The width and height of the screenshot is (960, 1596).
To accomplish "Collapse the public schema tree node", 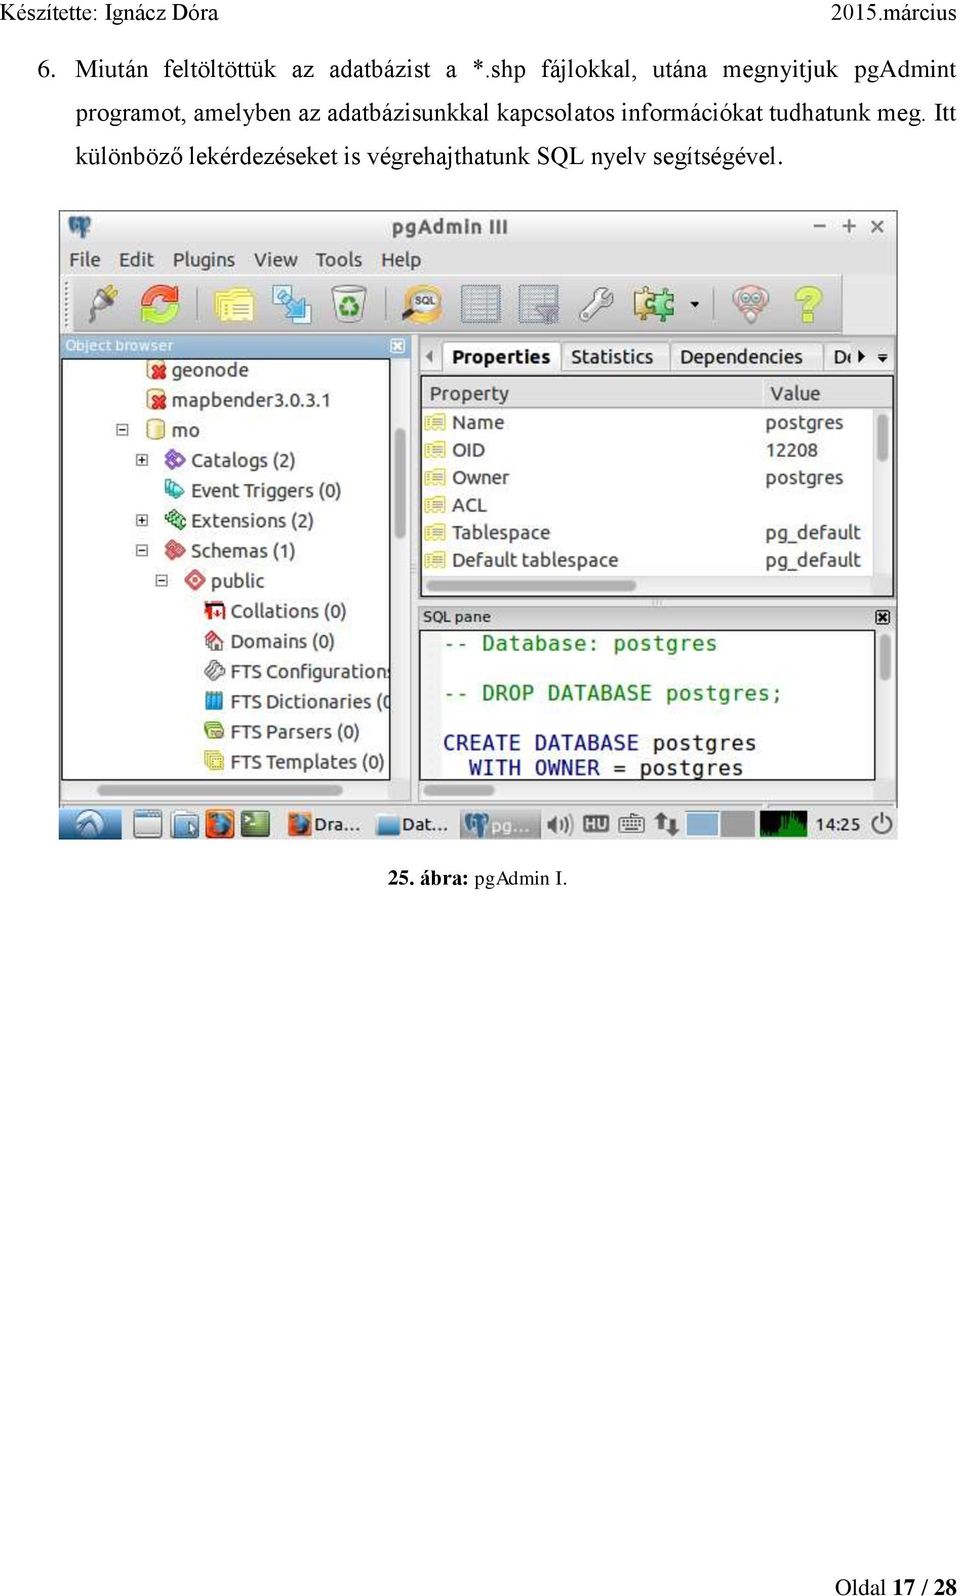I will [162, 580].
